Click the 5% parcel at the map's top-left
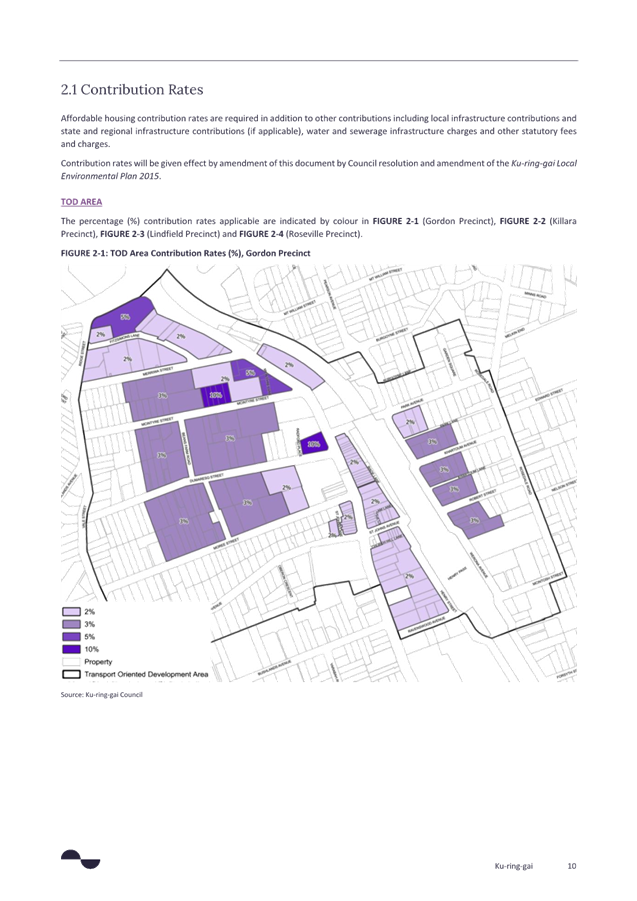The width and height of the screenshot is (637, 901). tap(126, 316)
